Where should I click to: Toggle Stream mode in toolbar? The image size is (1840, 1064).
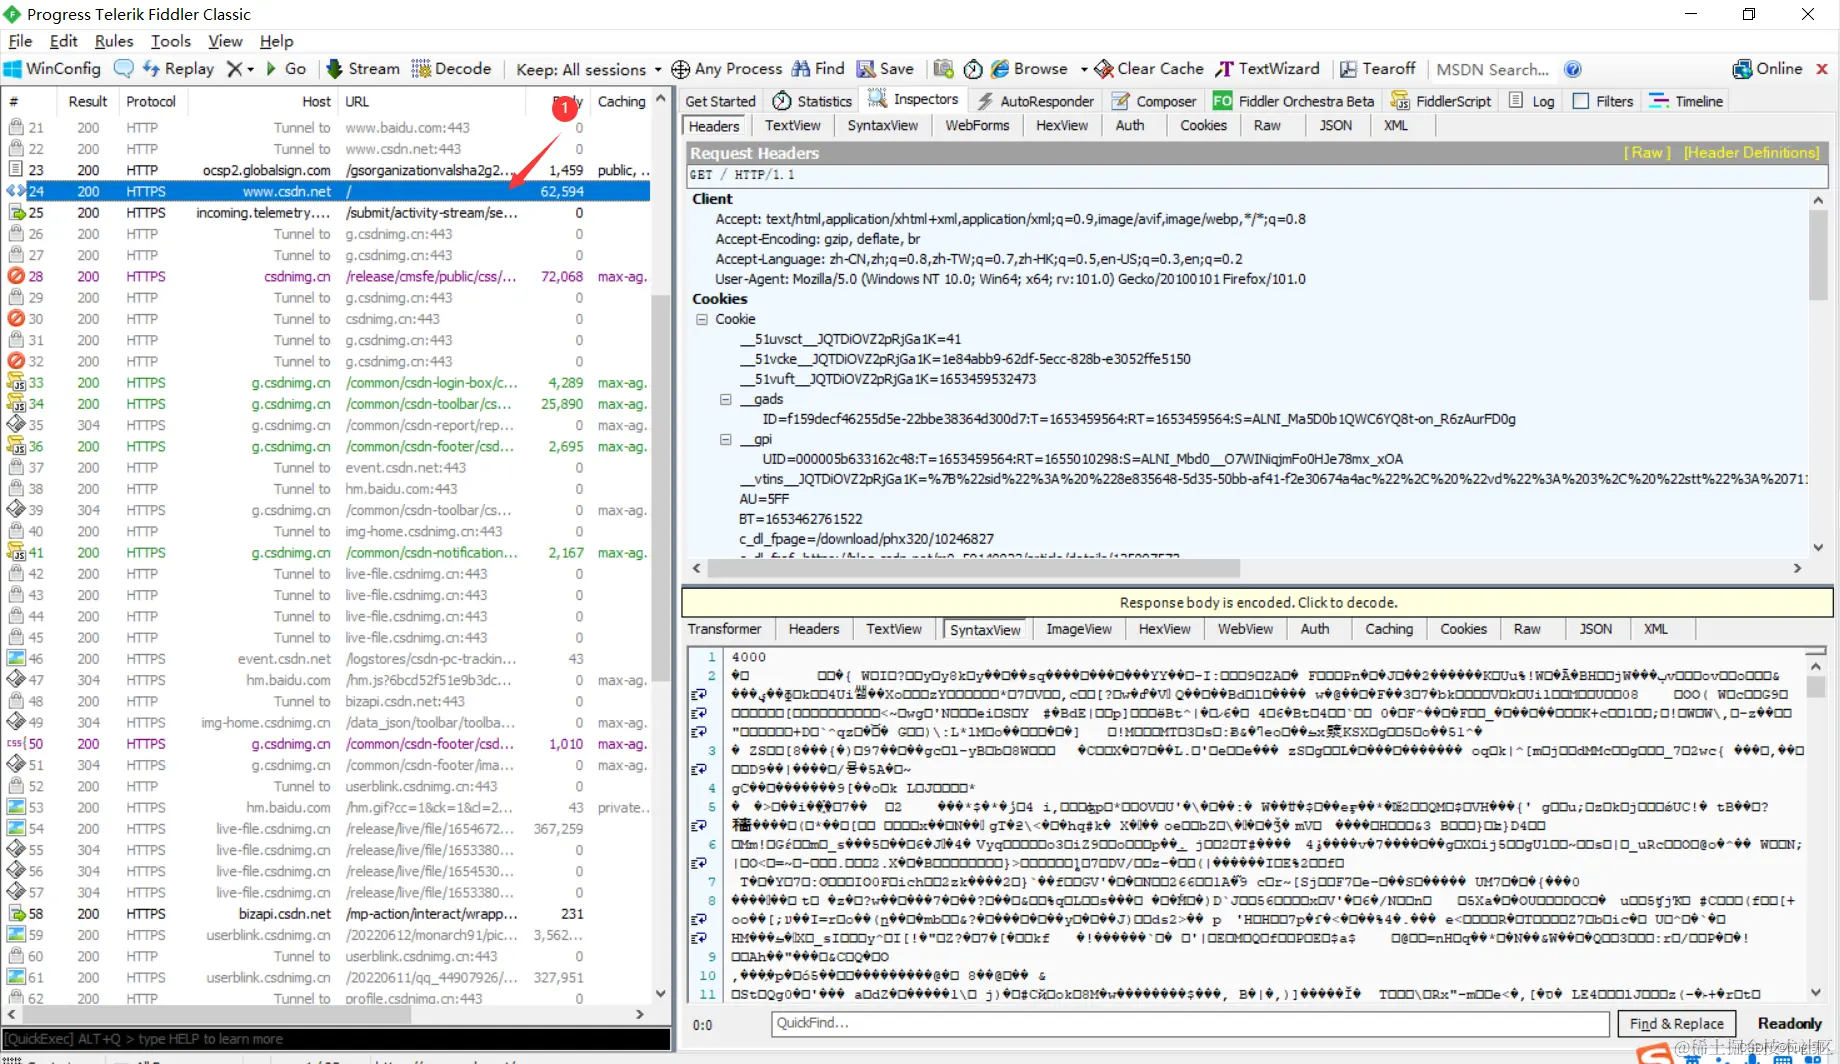(x=363, y=69)
